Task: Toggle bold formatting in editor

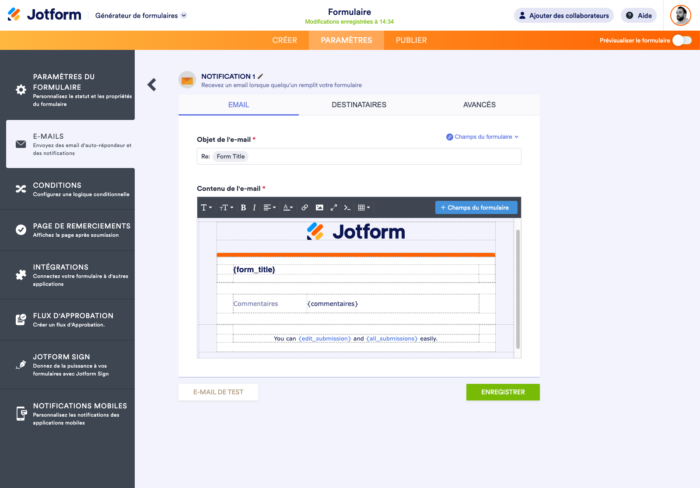Action: [243, 208]
